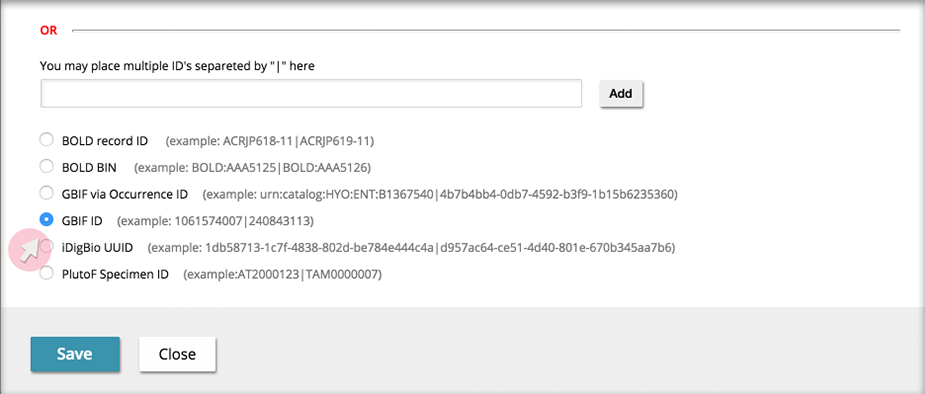
Task: Choose the BOLD BIN radio option
Action: (x=46, y=167)
